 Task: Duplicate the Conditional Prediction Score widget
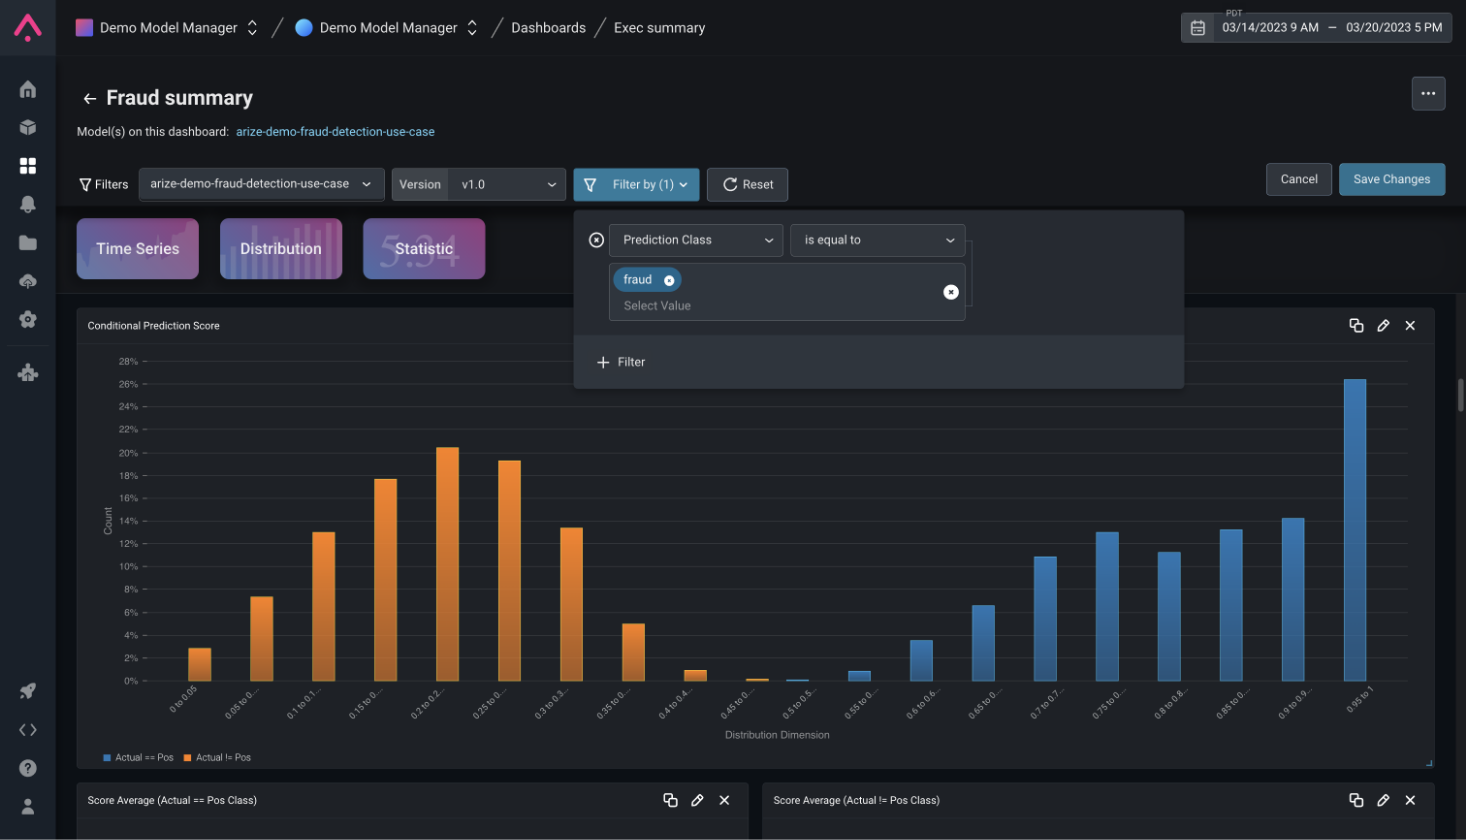pos(1356,326)
